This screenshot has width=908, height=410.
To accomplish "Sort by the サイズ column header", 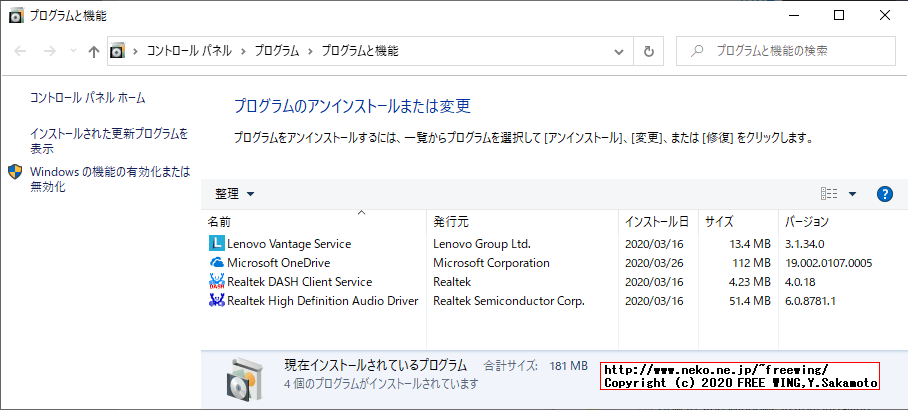I will pos(738,221).
